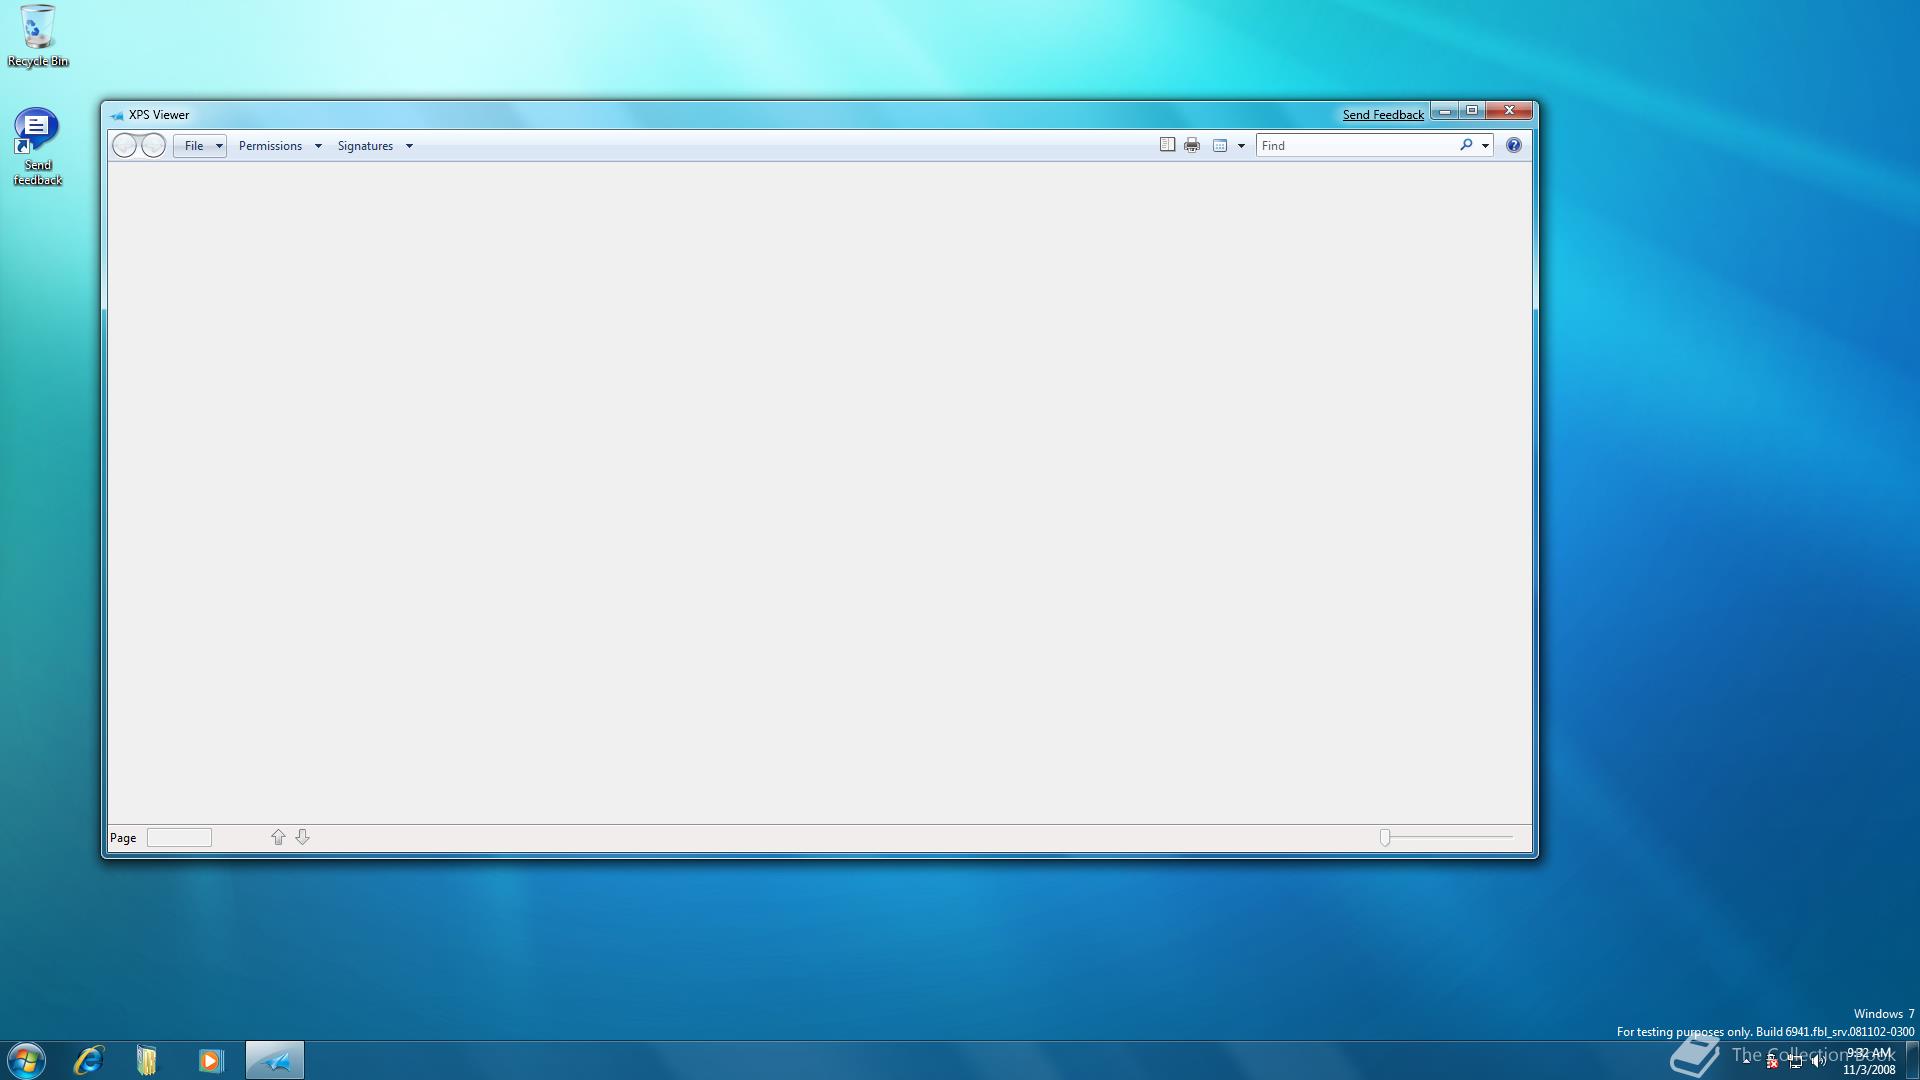Expand the Find options dropdown arrow
Image resolution: width=1920 pixels, height=1080 pixels.
[1486, 146]
